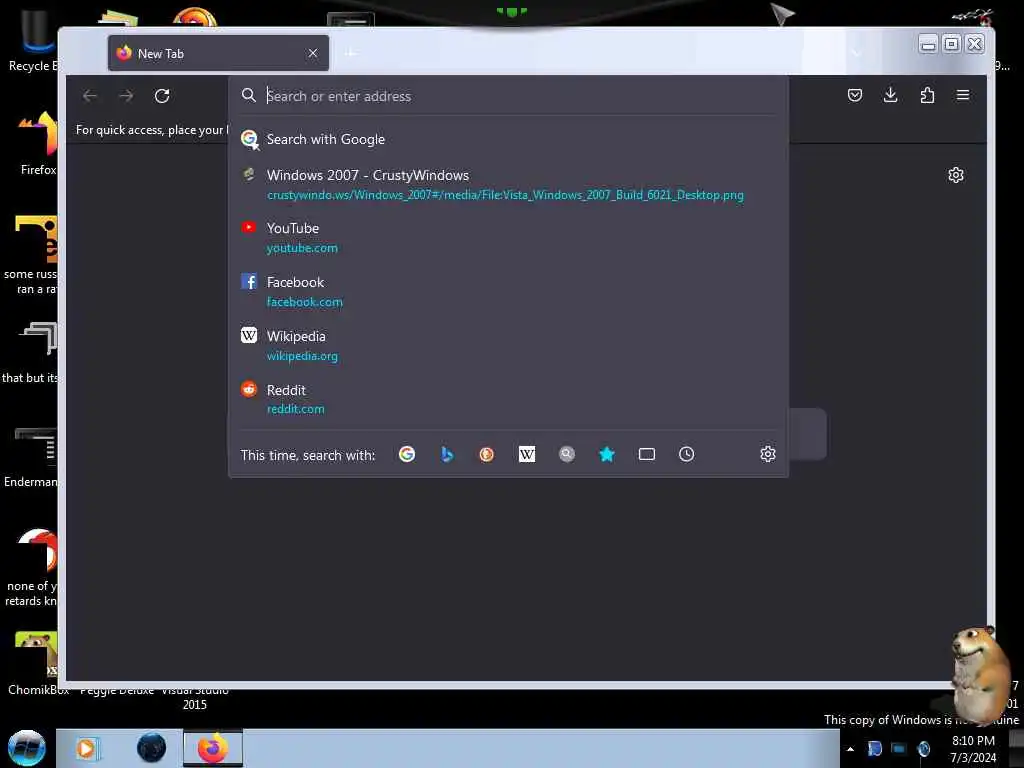The width and height of the screenshot is (1024, 768).
Task: Open the Downloads panel icon
Action: tap(890, 95)
